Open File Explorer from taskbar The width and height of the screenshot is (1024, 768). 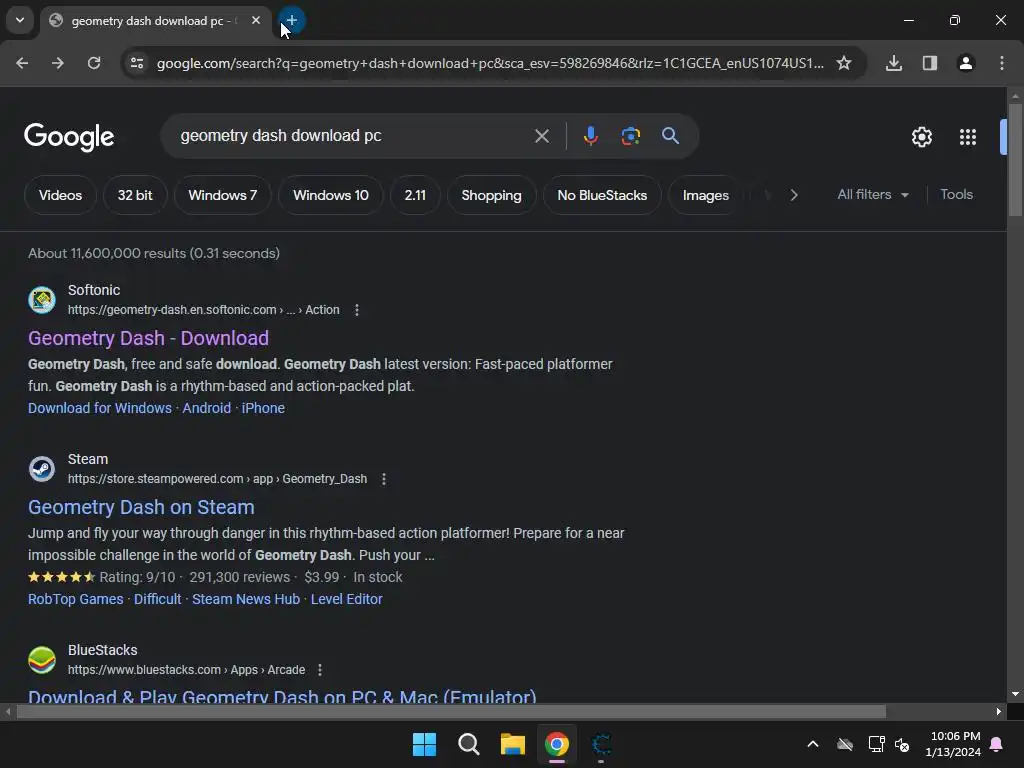tap(513, 744)
